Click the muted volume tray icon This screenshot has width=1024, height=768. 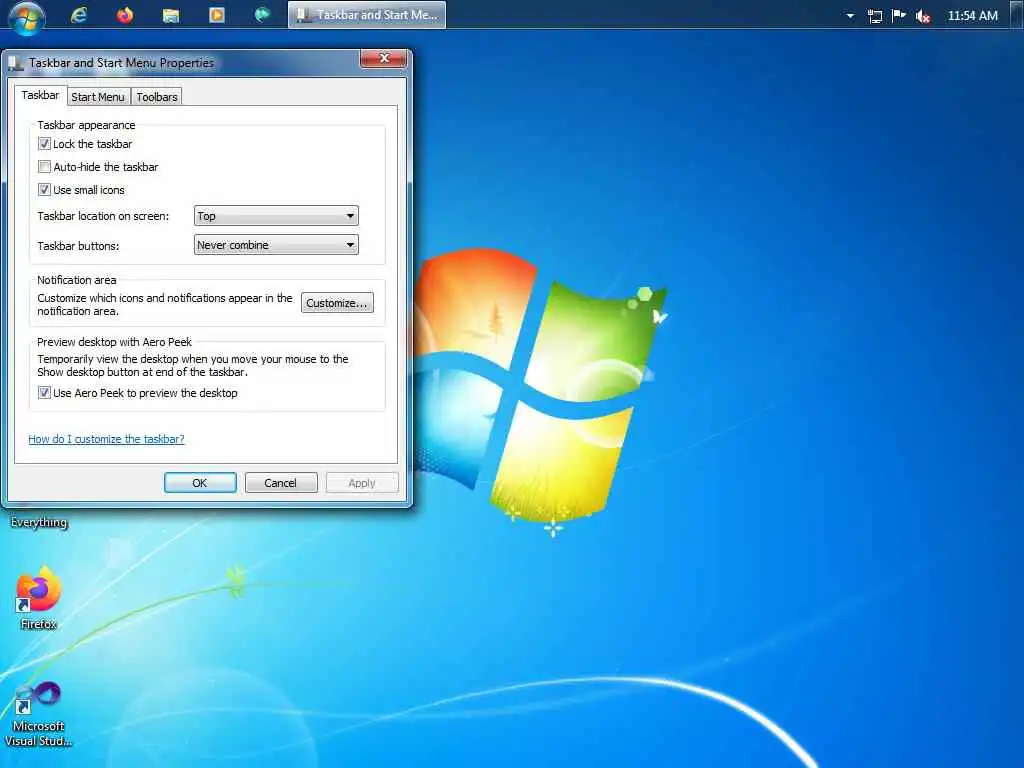click(x=923, y=16)
